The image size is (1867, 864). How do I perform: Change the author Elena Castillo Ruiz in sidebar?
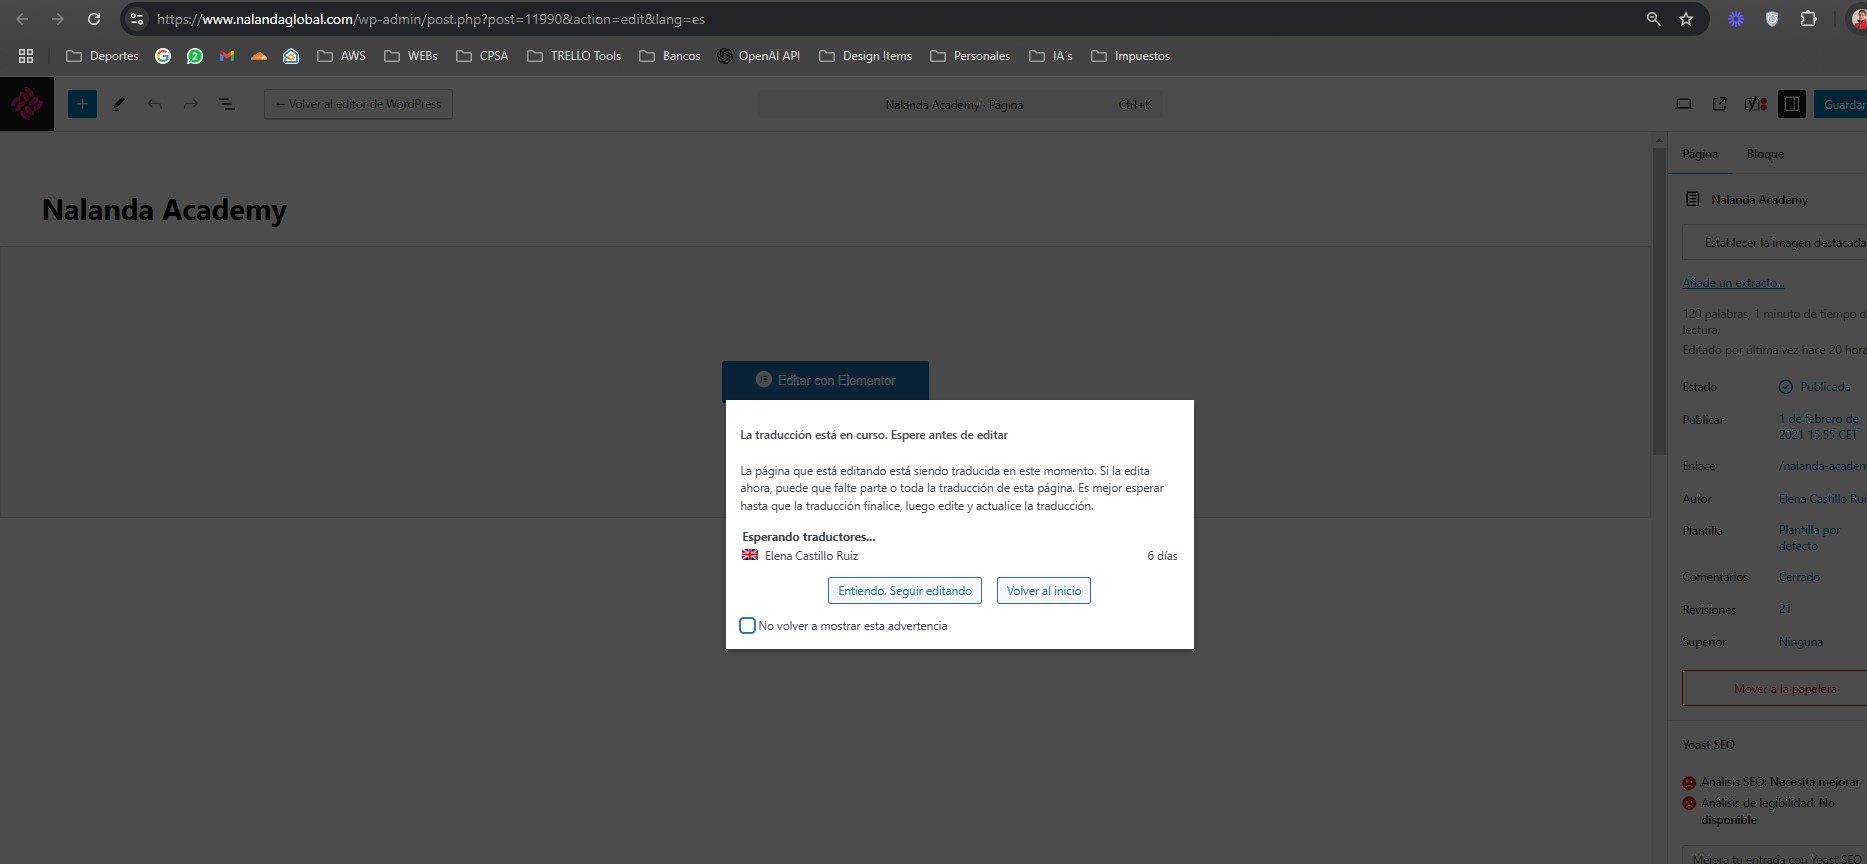(x=1822, y=499)
